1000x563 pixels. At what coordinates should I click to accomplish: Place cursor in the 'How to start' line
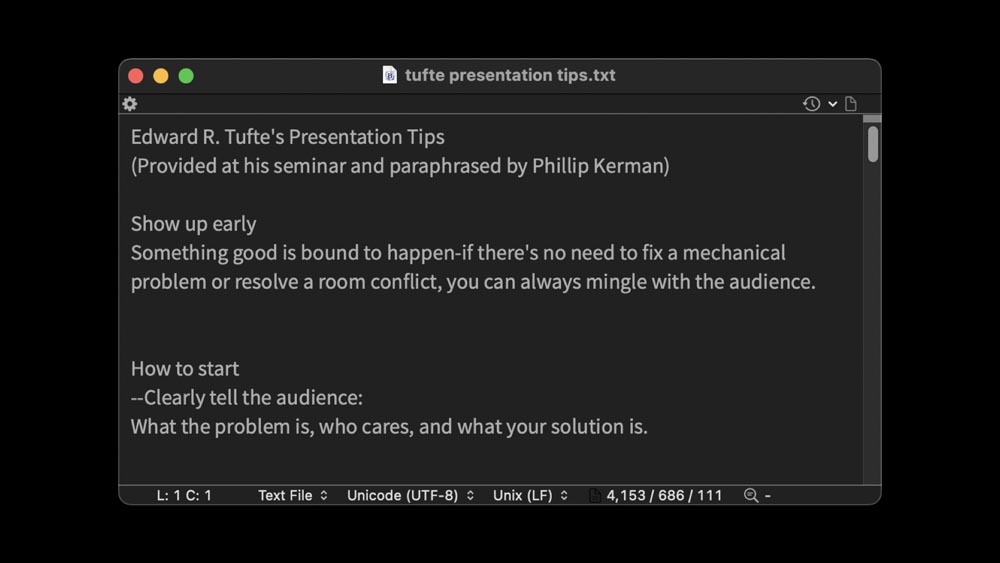coord(185,369)
